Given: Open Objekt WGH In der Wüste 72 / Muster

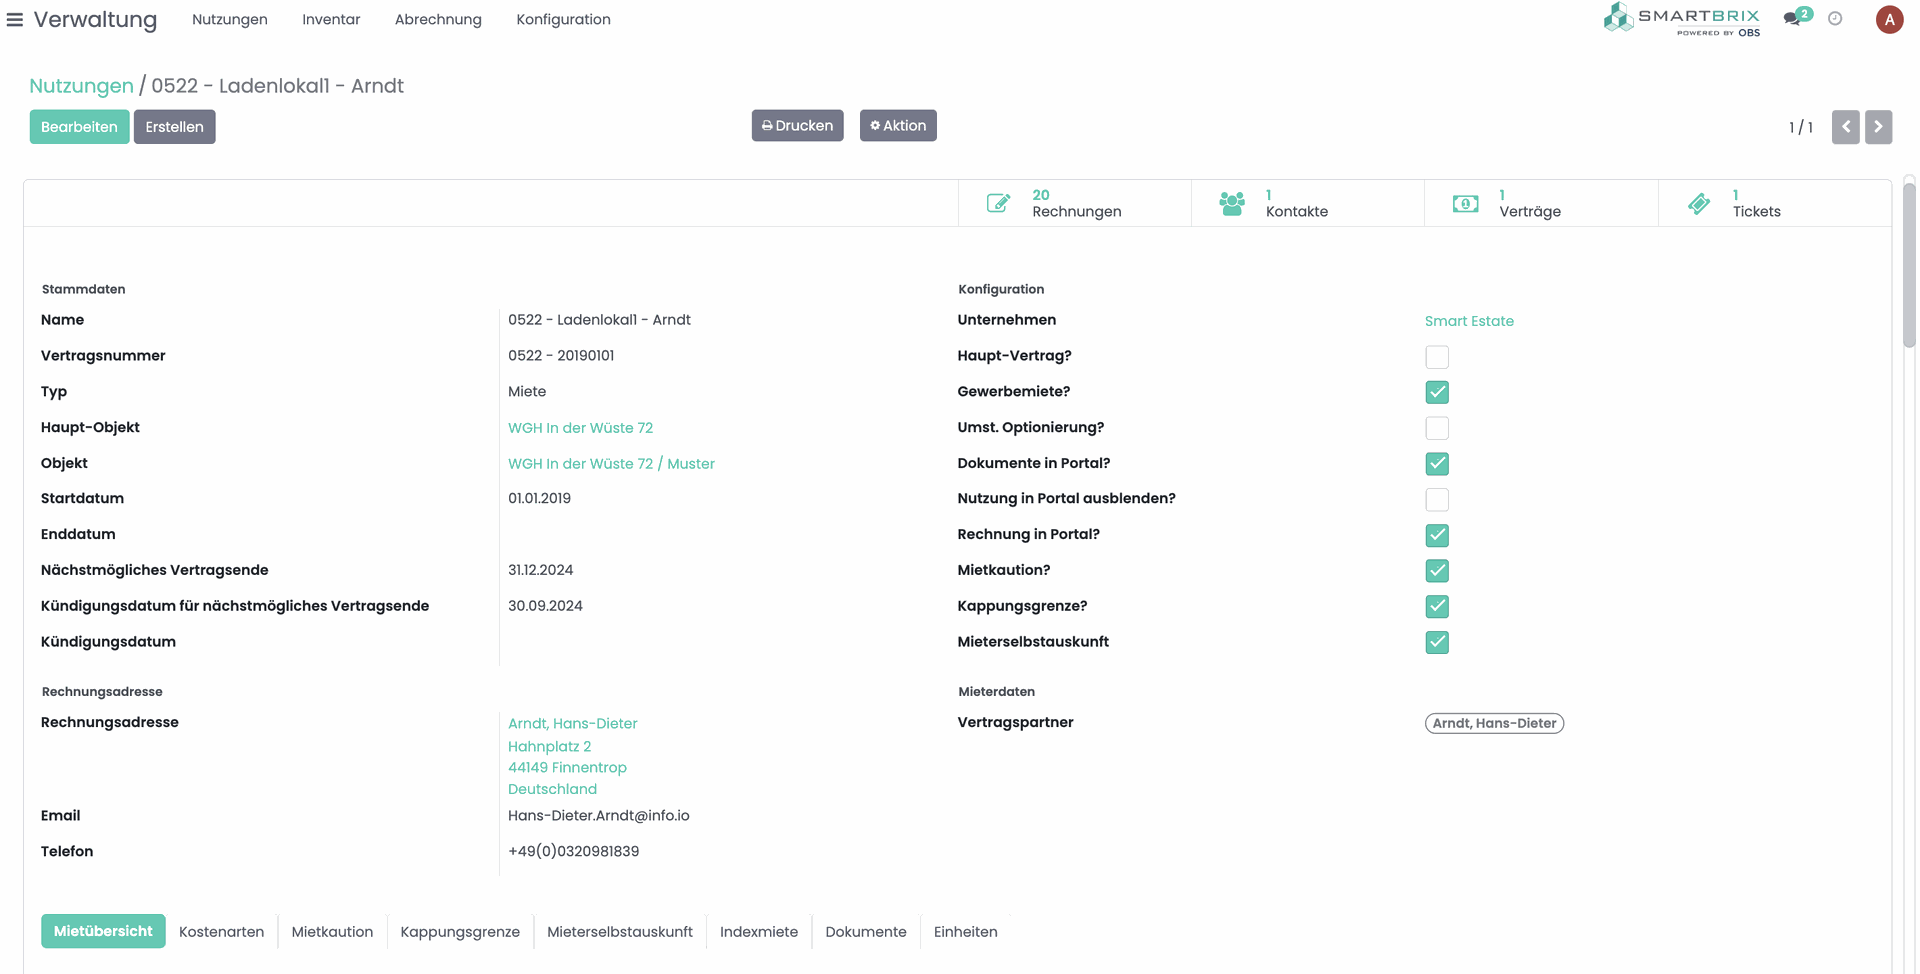Looking at the screenshot, I should pos(611,464).
